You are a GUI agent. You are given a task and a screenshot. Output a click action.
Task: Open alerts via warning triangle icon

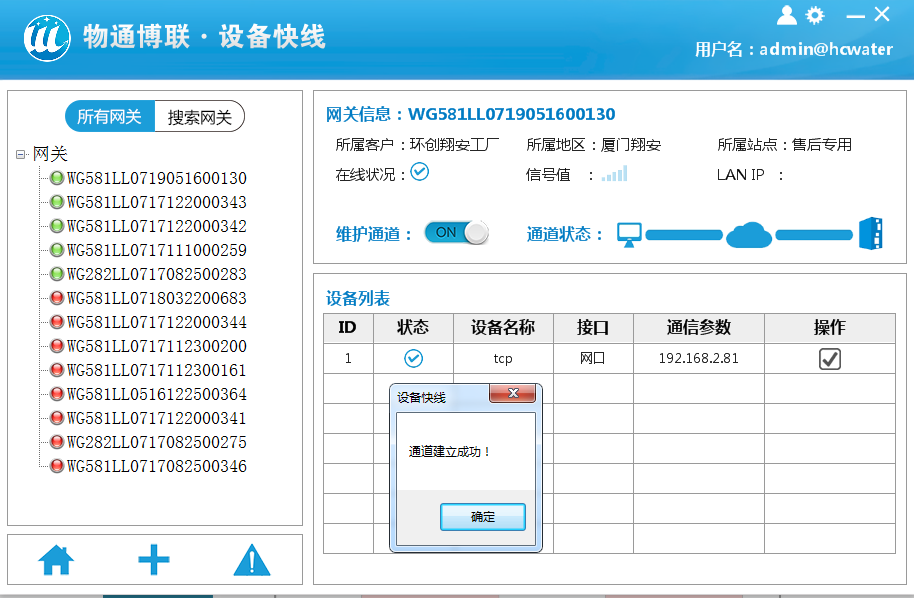[x=252, y=560]
